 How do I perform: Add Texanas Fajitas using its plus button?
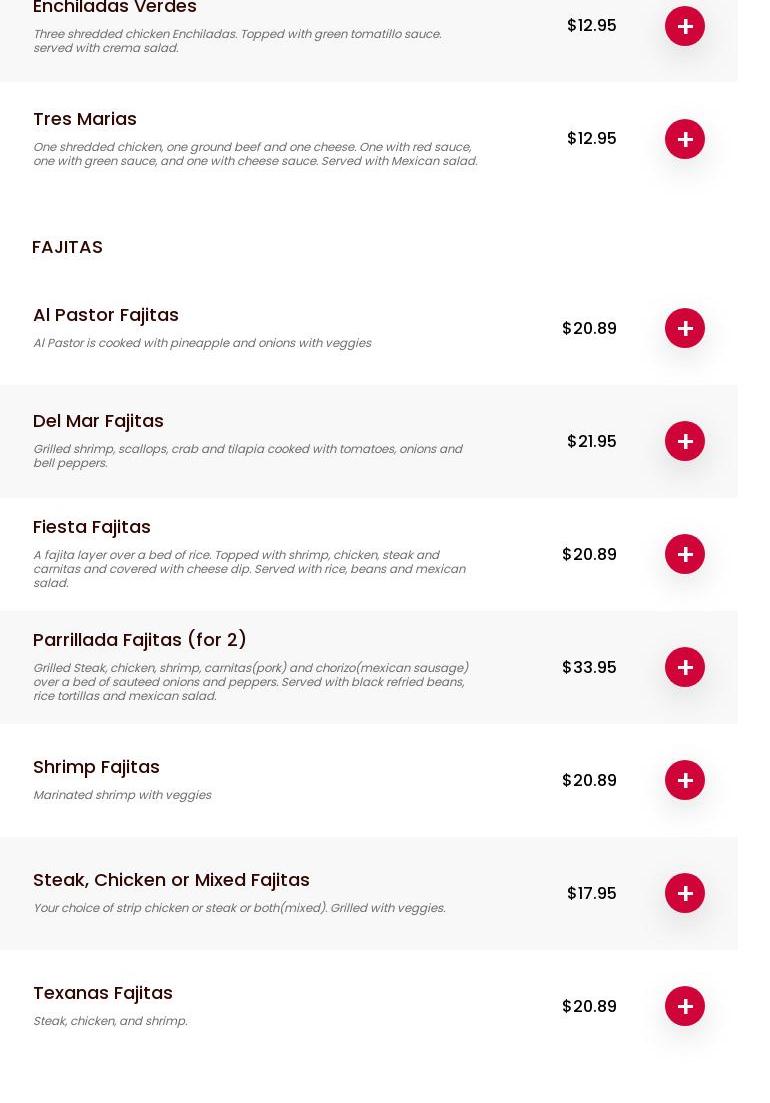(x=685, y=1006)
